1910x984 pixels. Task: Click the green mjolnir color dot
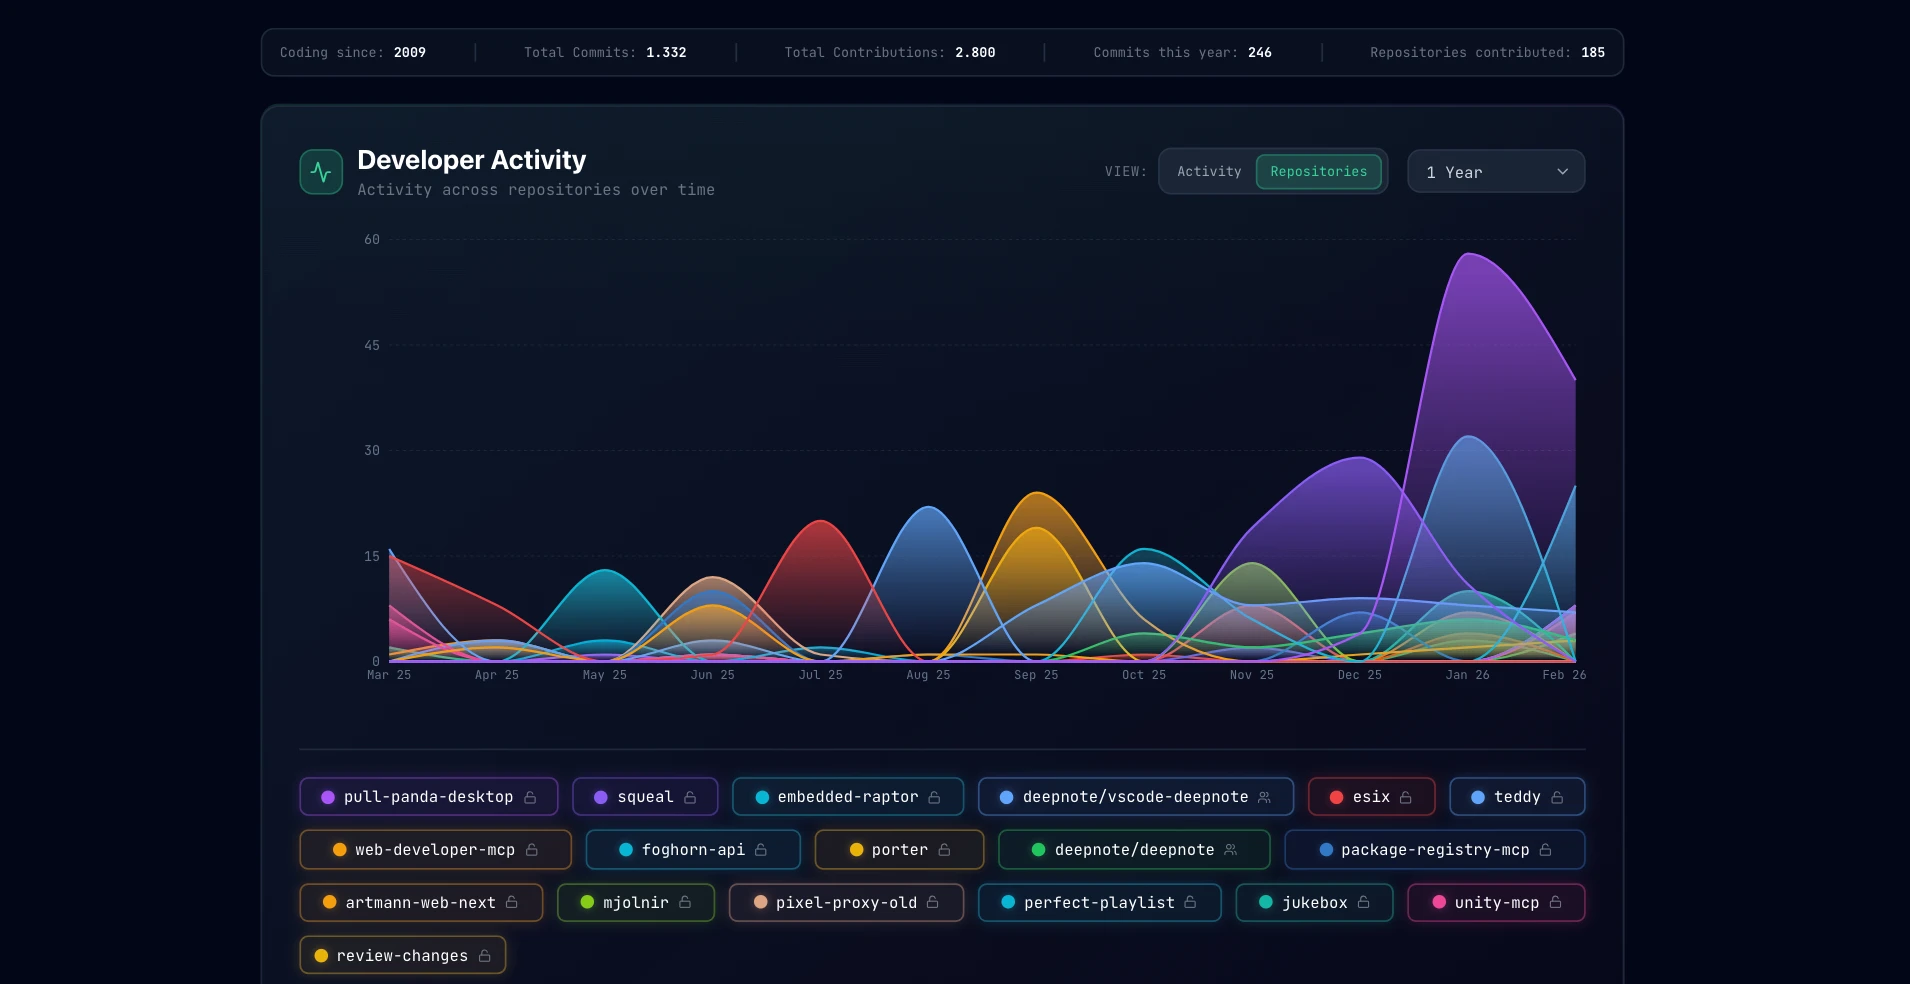click(x=587, y=902)
